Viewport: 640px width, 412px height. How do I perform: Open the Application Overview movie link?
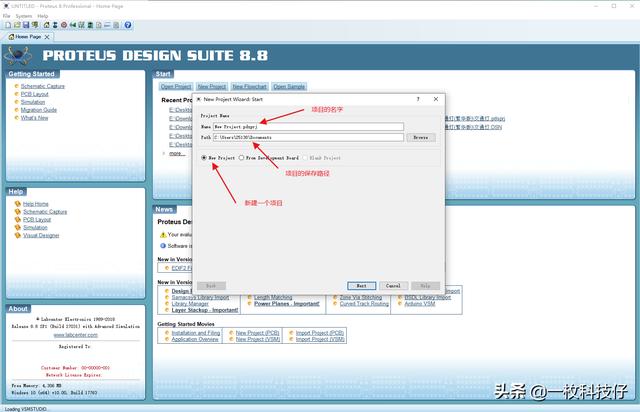pyautogui.click(x=195, y=339)
